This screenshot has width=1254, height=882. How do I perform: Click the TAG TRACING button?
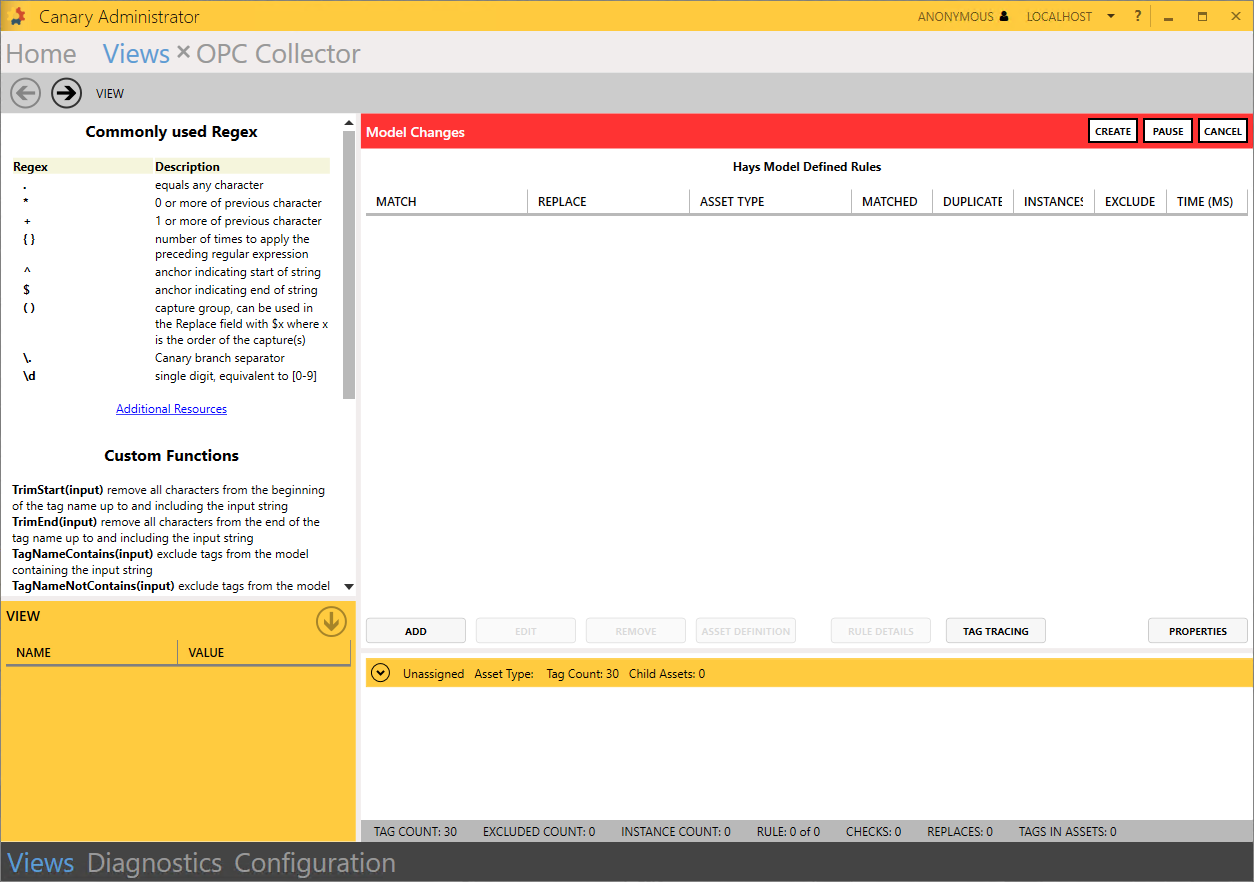click(995, 631)
